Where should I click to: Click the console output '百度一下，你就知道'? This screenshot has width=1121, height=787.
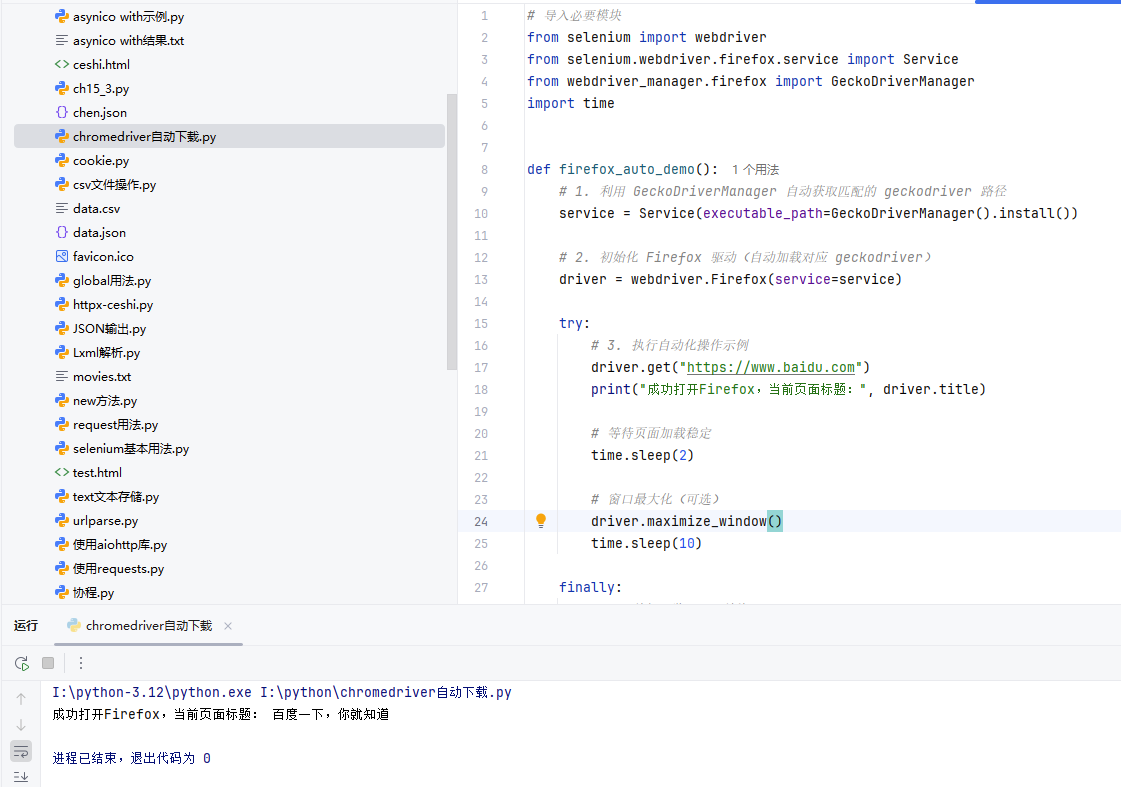coord(330,715)
